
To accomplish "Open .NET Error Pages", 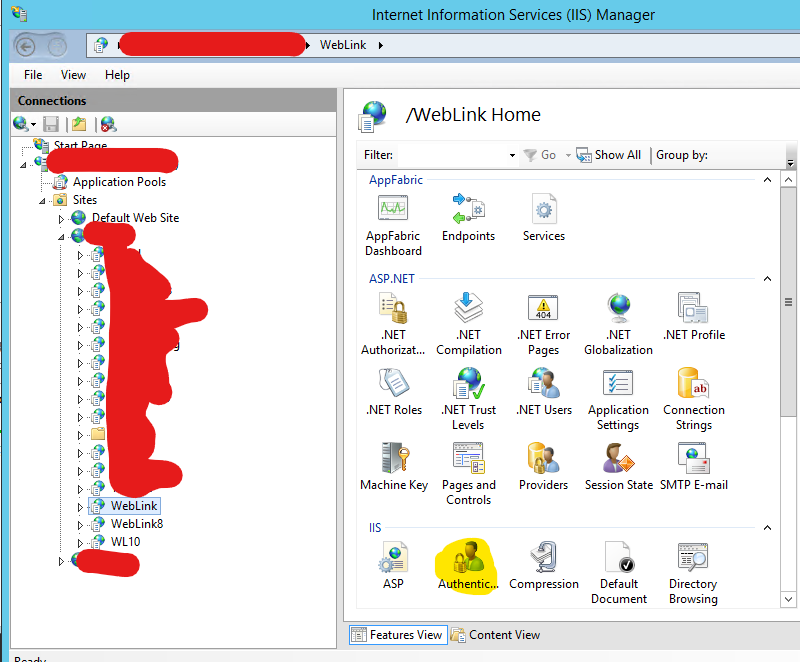I will [x=543, y=324].
